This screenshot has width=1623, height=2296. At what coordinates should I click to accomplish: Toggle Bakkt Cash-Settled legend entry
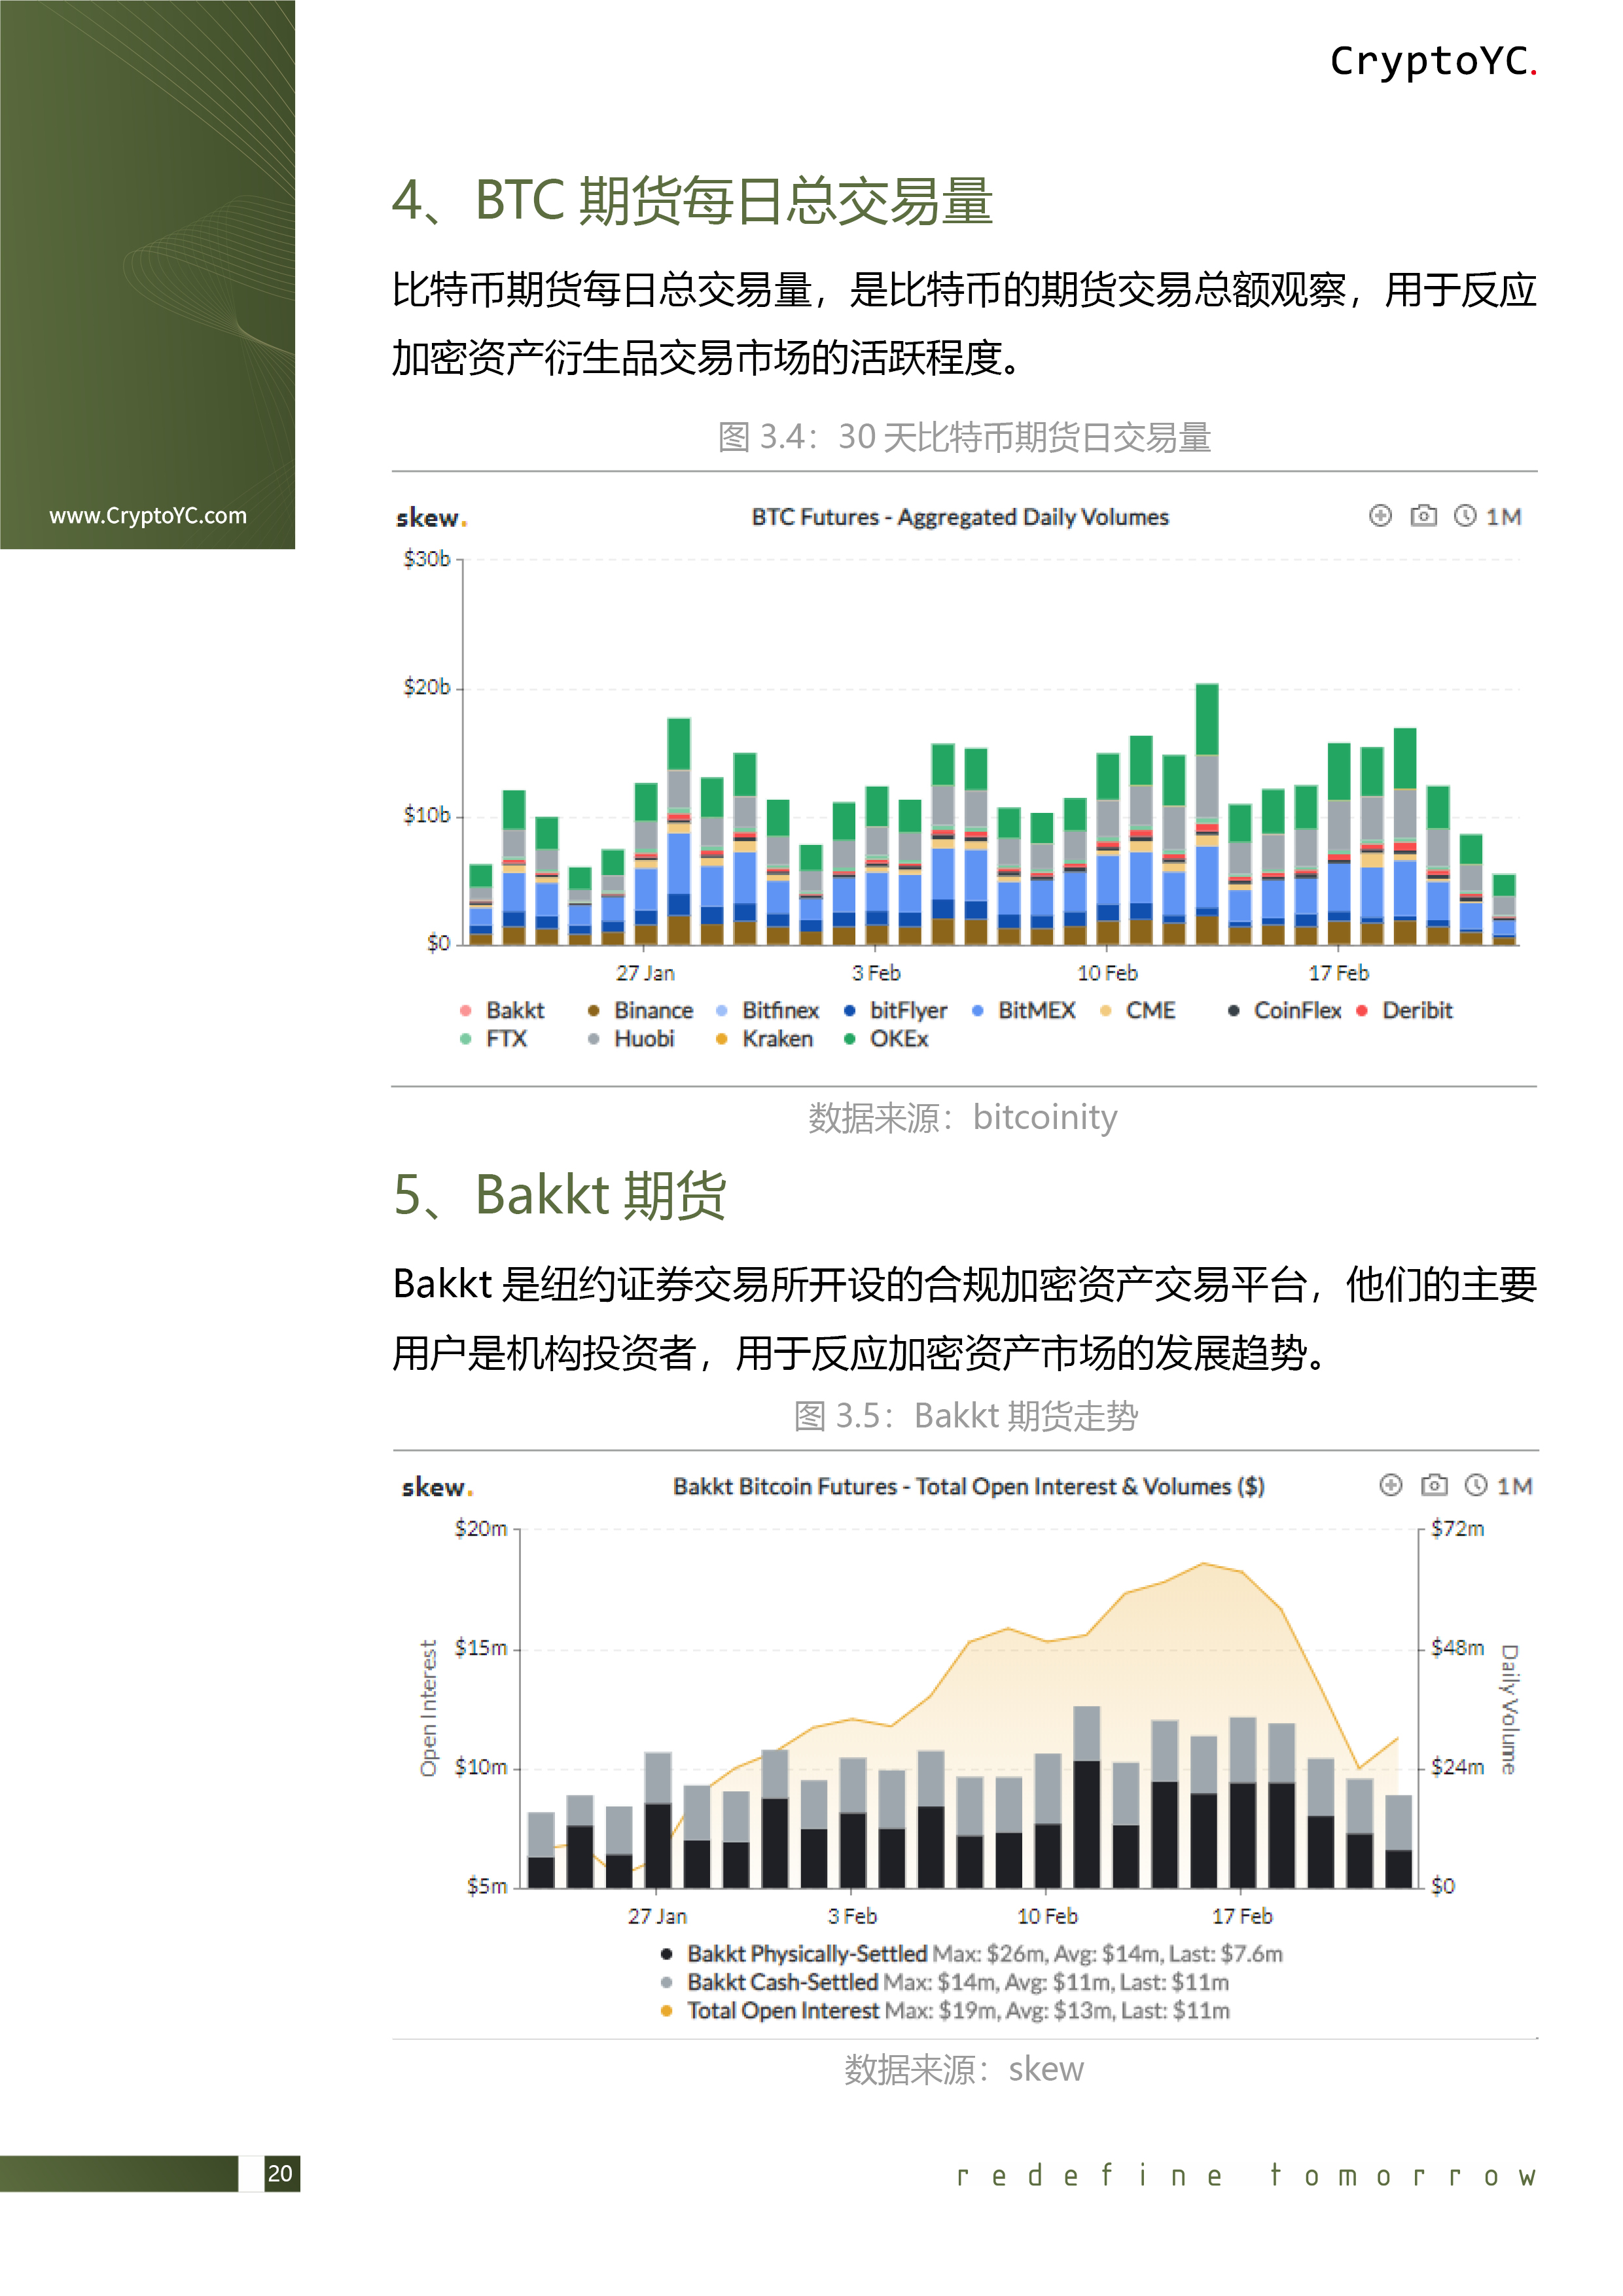tap(944, 1982)
